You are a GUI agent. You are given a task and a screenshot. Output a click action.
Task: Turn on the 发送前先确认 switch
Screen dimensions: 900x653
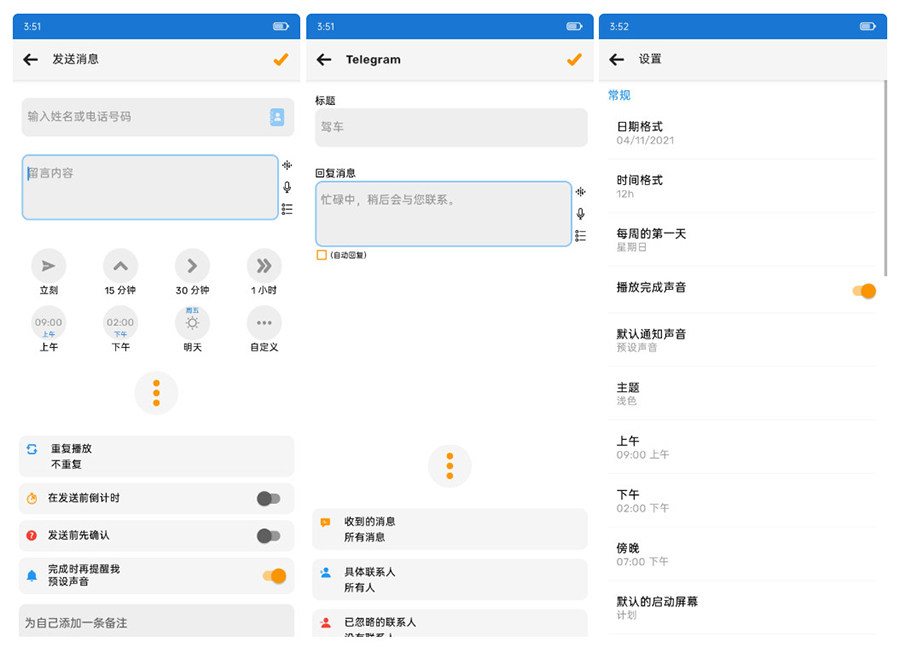tap(268, 536)
